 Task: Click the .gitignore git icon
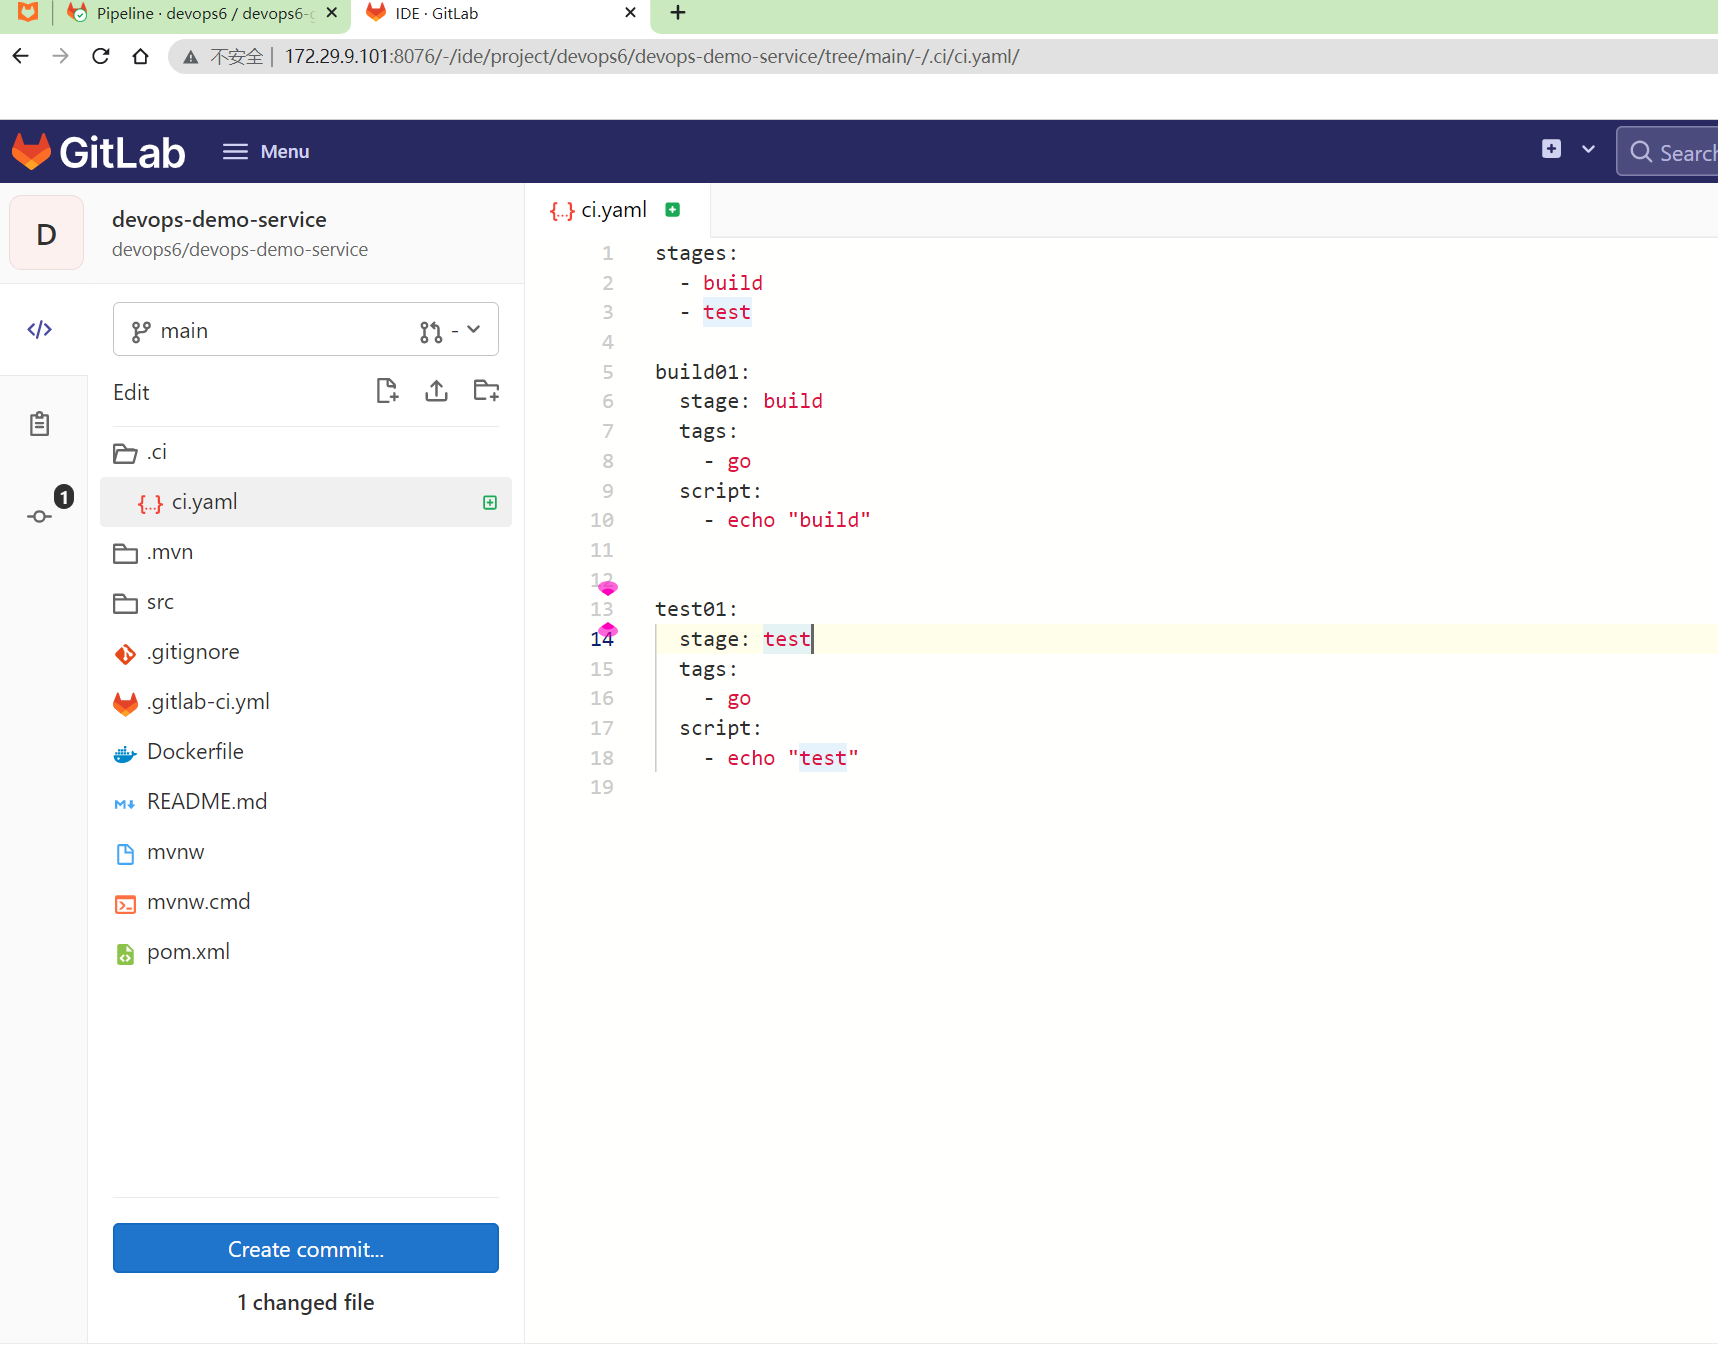pos(125,654)
